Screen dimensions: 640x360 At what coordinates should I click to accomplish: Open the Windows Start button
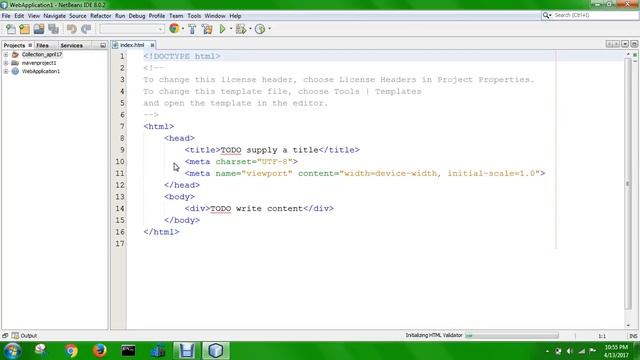12,351
